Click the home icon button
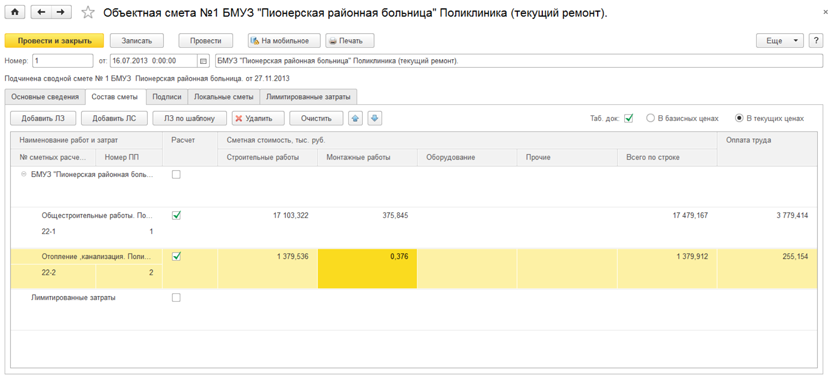 (15, 12)
